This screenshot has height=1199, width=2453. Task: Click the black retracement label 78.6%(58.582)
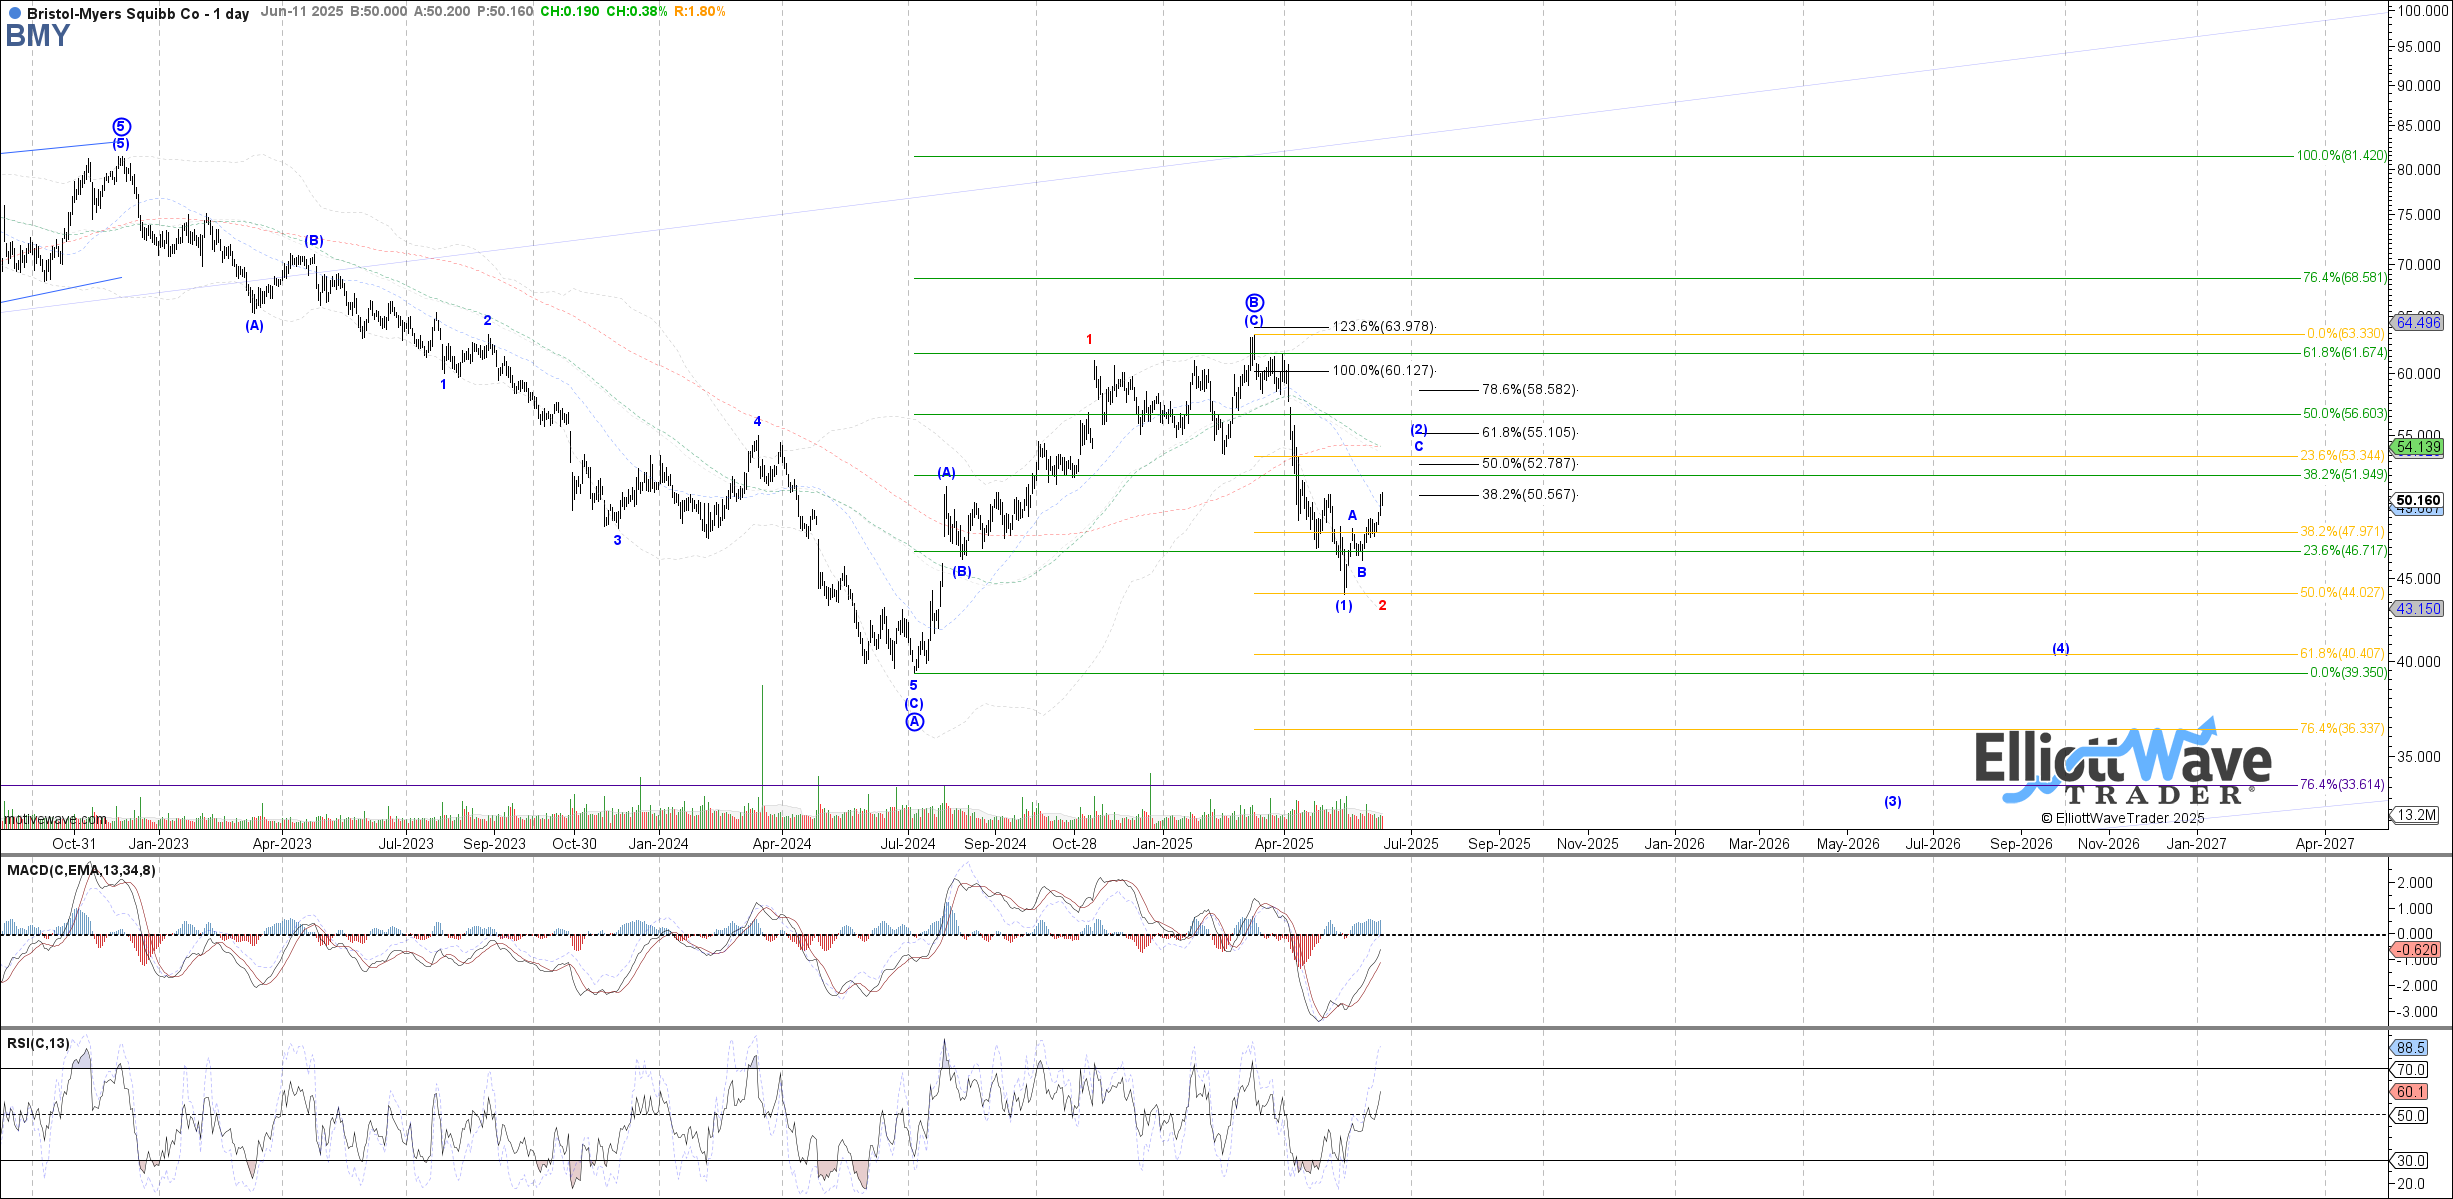pyautogui.click(x=1530, y=390)
